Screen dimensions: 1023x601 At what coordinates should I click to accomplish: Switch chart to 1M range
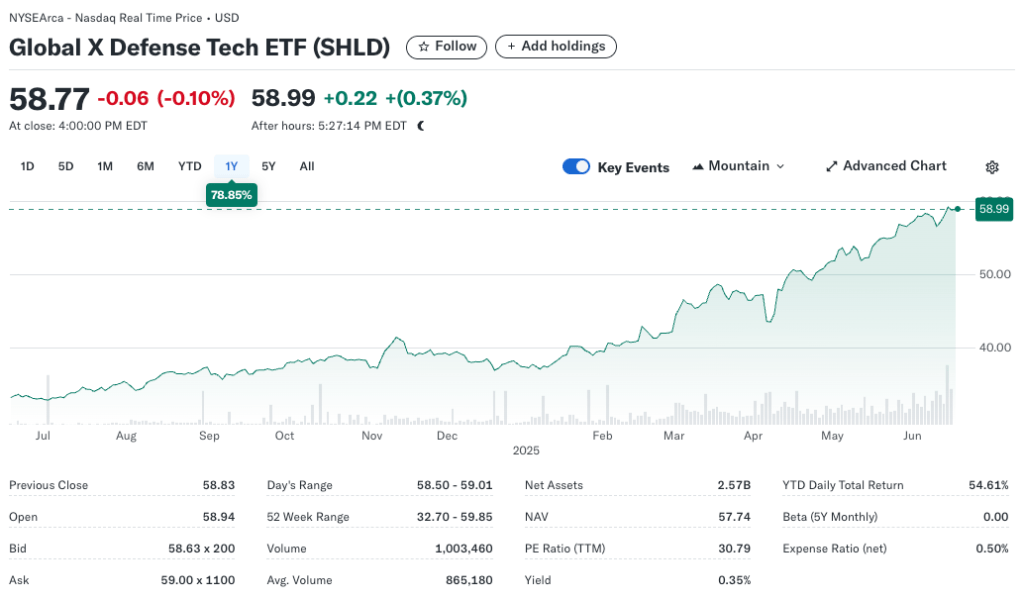(x=105, y=167)
